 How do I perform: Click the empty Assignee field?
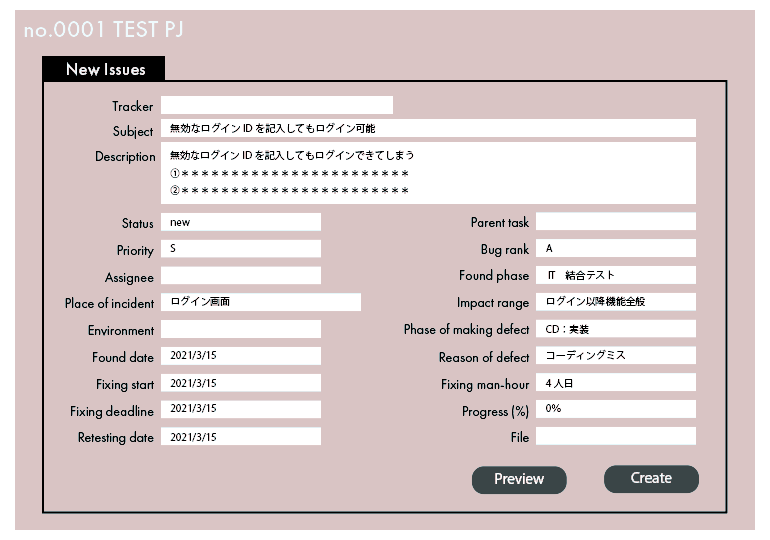pos(241,275)
